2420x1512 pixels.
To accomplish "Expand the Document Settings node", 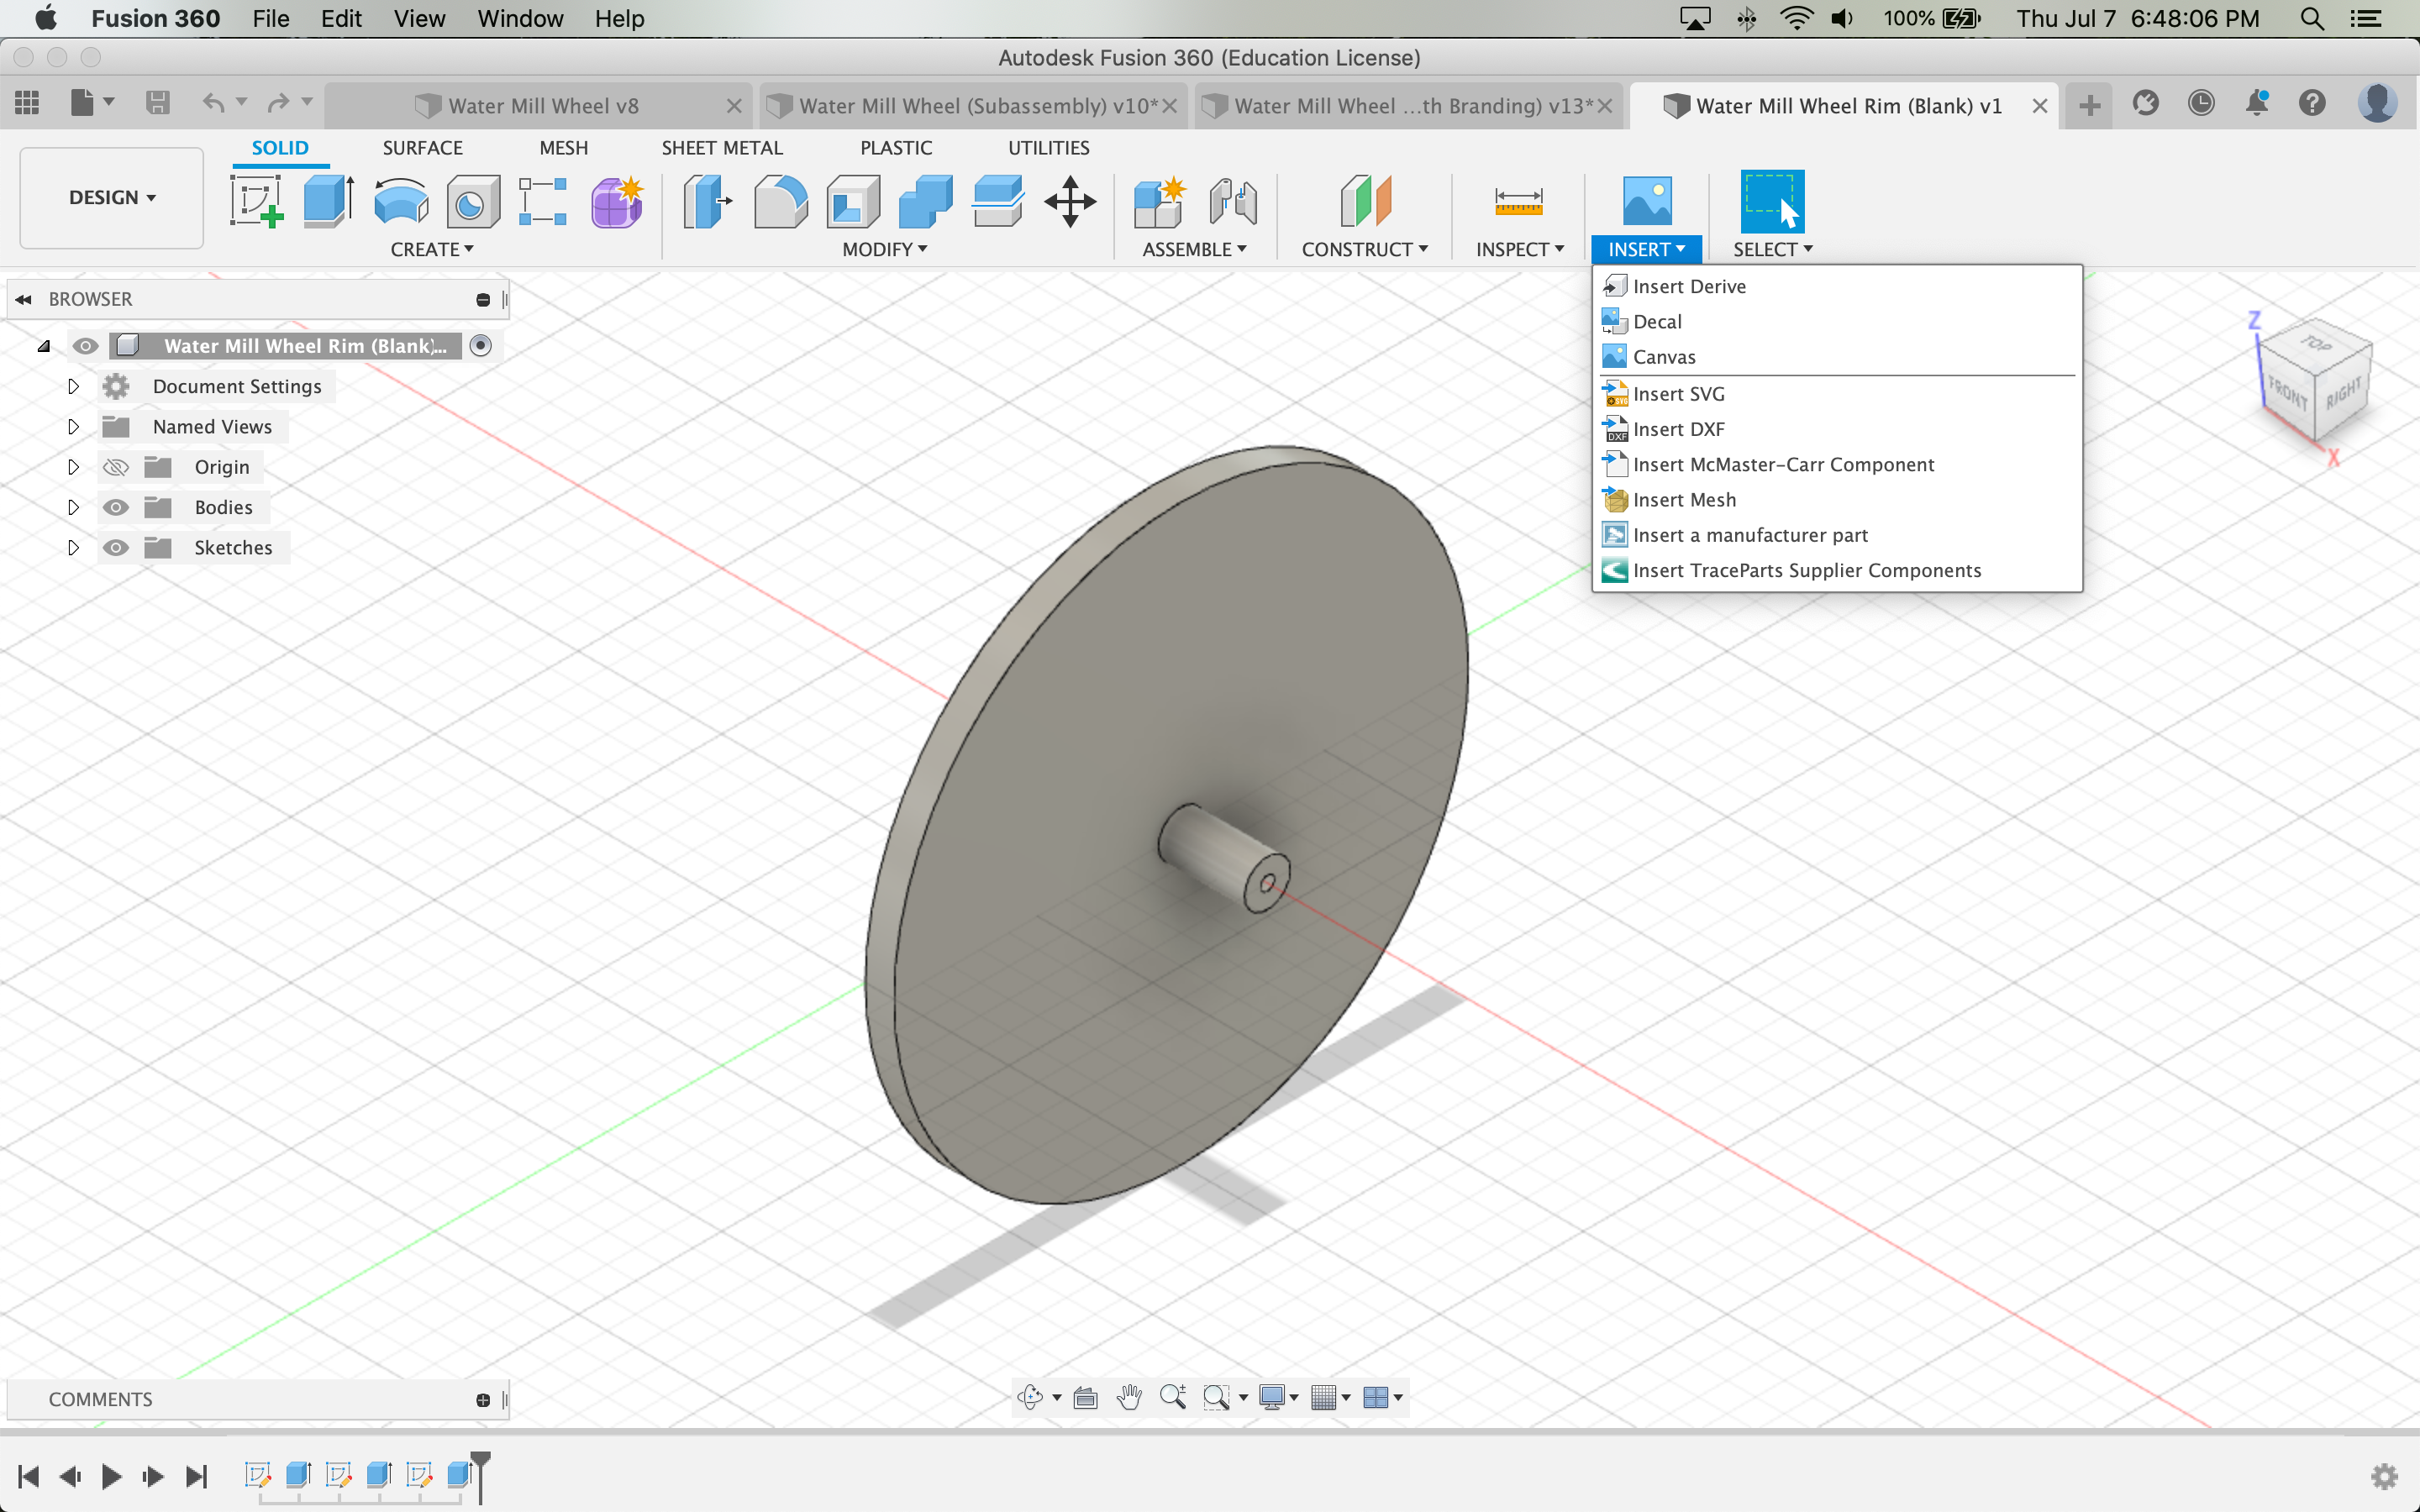I will (x=73, y=386).
